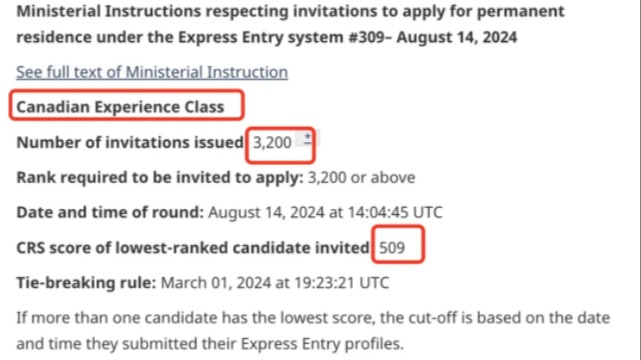Click the paragraph starting If more than one candidate
This screenshot has width=641, height=360.
(x=313, y=331)
